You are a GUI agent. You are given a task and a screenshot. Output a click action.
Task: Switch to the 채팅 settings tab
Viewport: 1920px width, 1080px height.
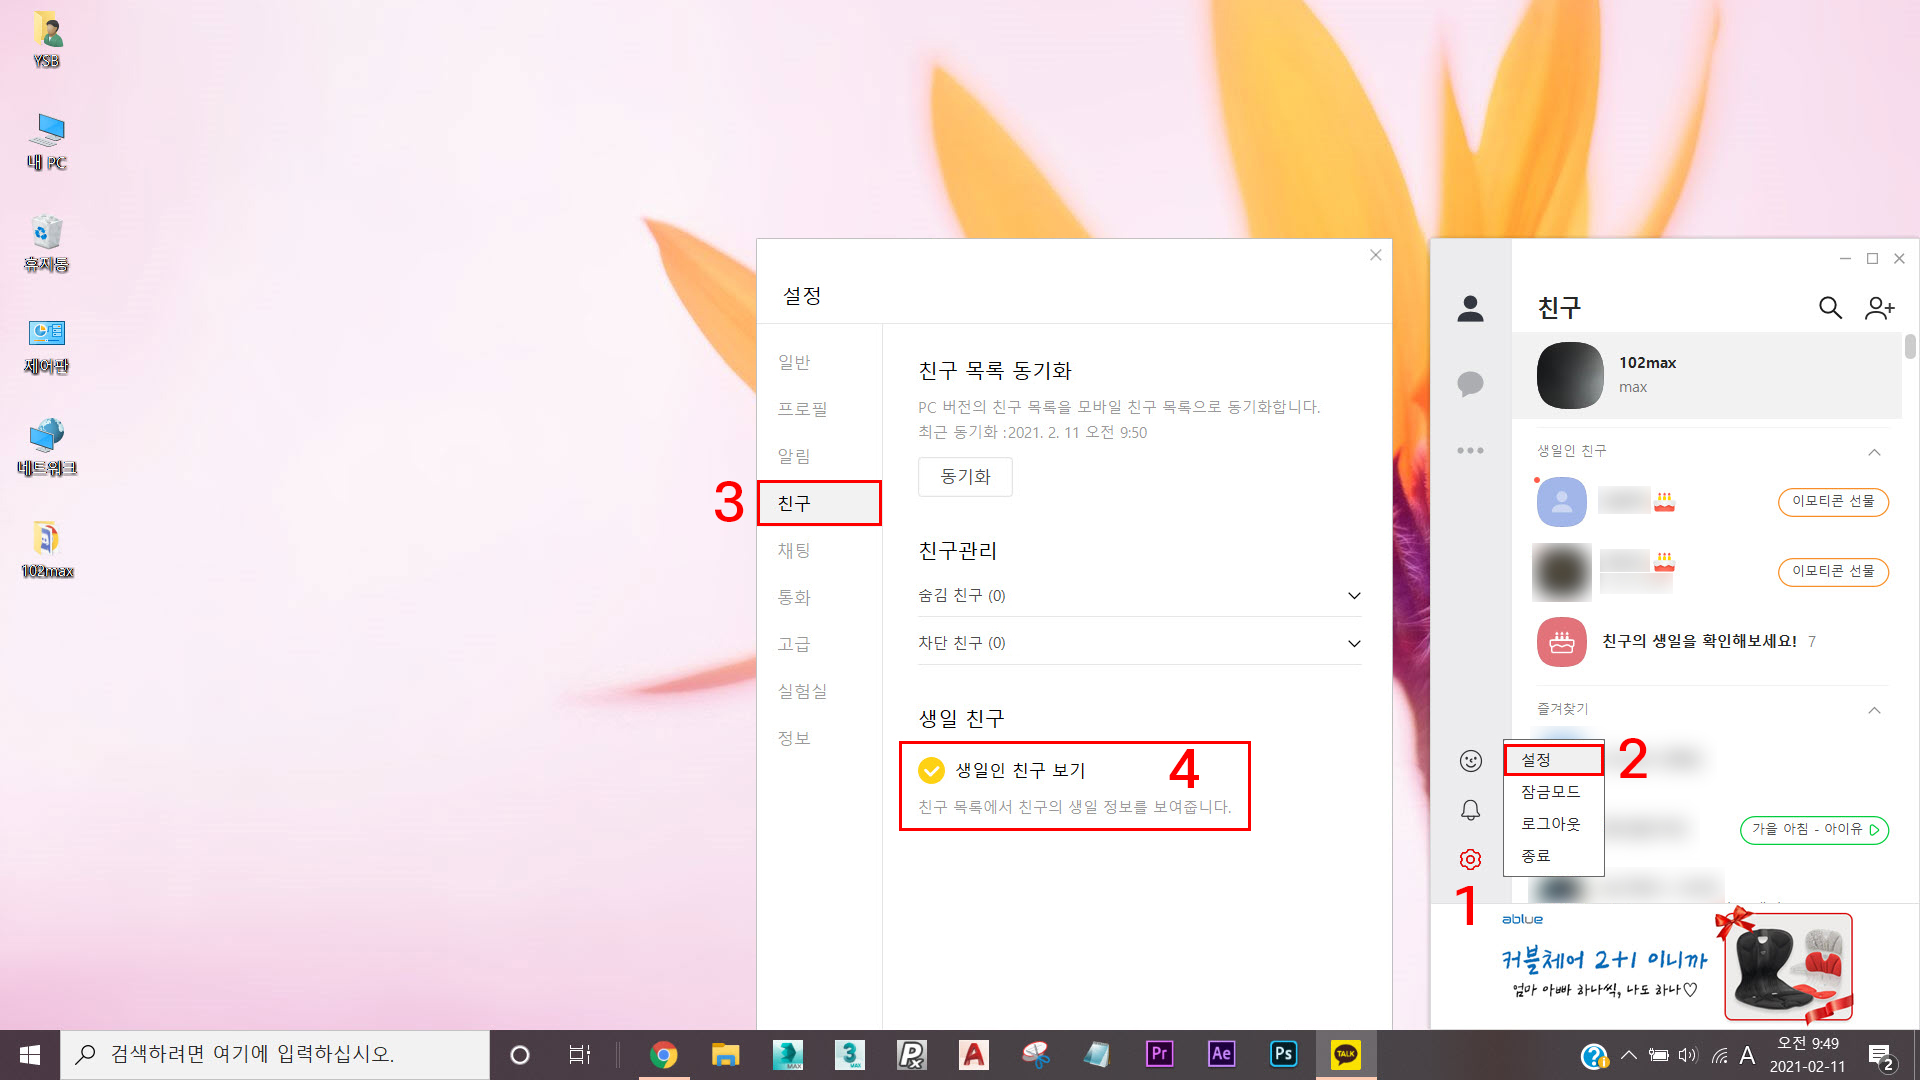(794, 550)
